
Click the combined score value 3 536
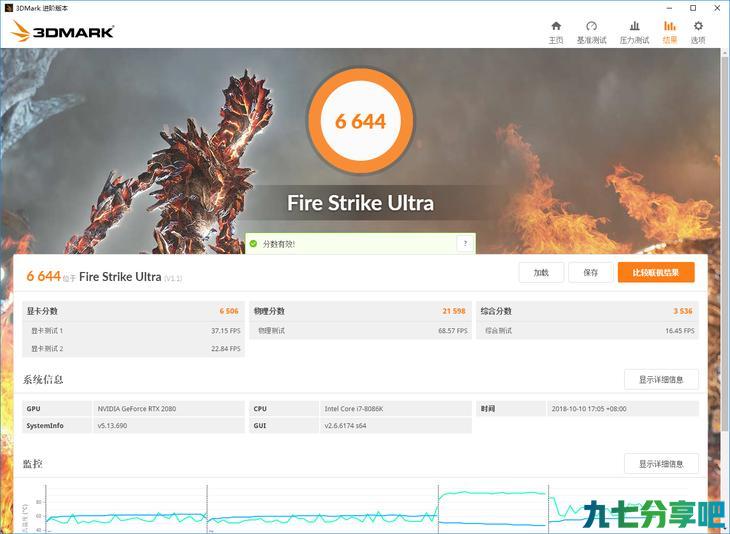pyautogui.click(x=683, y=311)
